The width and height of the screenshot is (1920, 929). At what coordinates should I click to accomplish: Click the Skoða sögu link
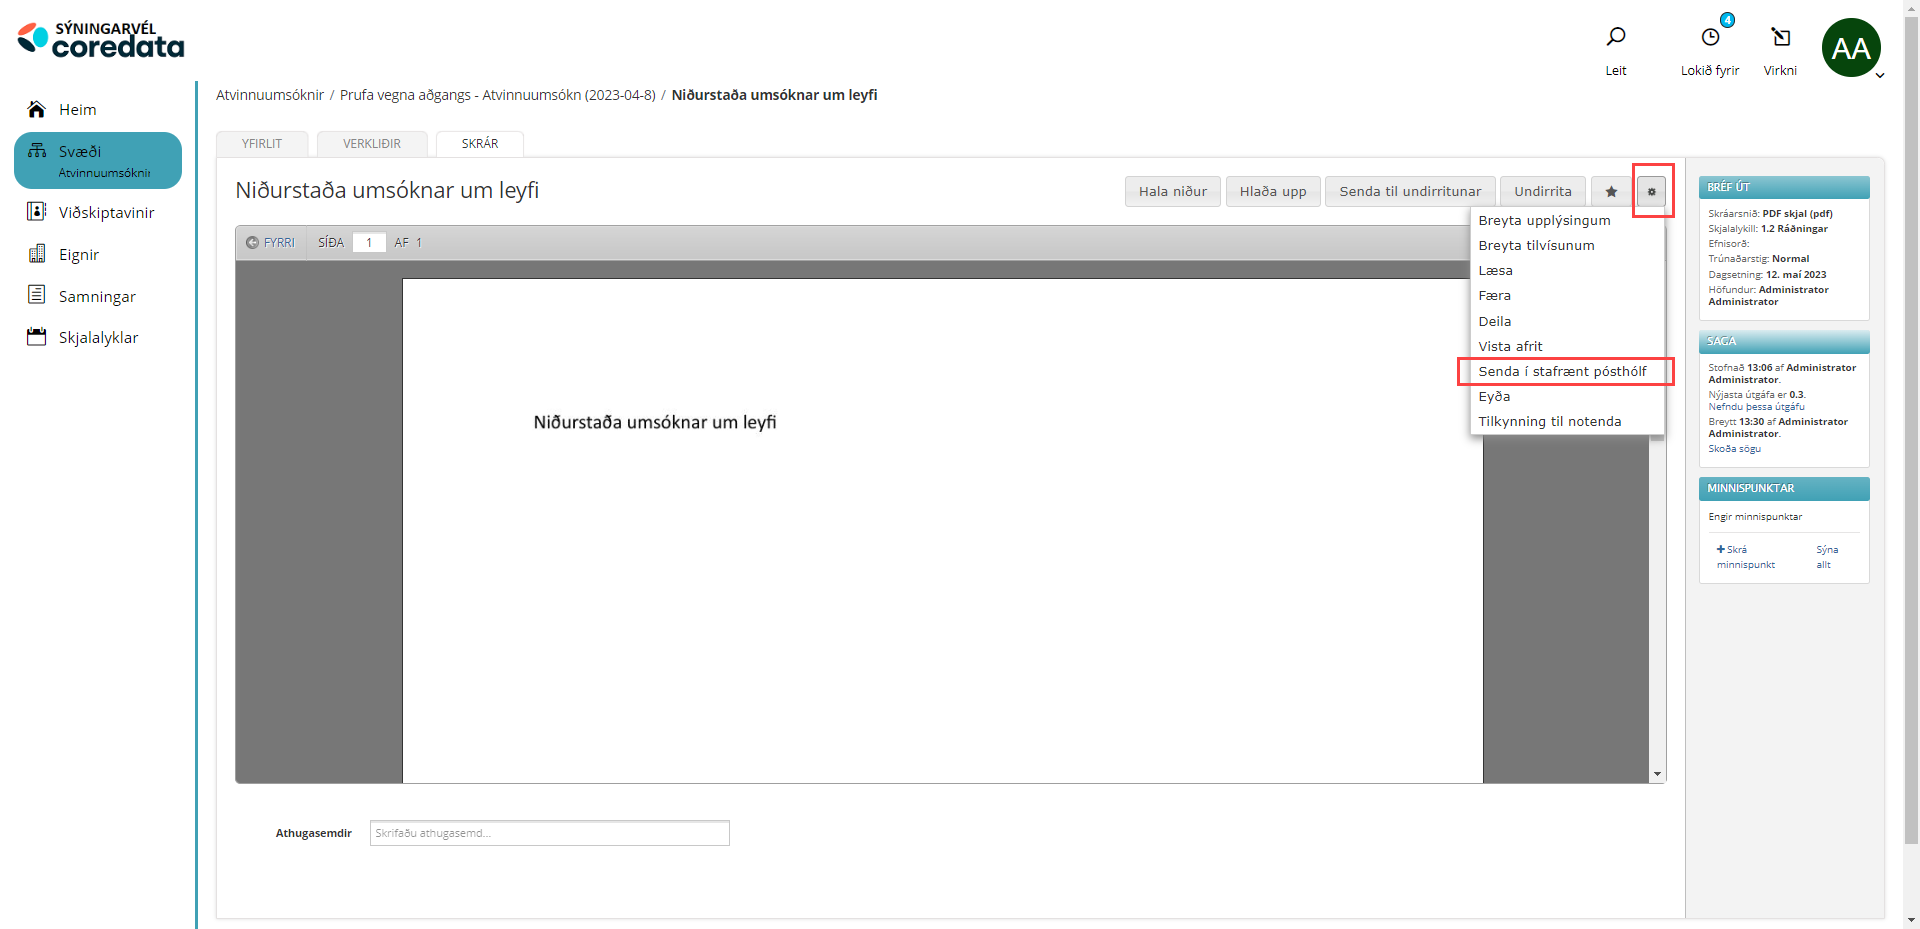click(1734, 449)
